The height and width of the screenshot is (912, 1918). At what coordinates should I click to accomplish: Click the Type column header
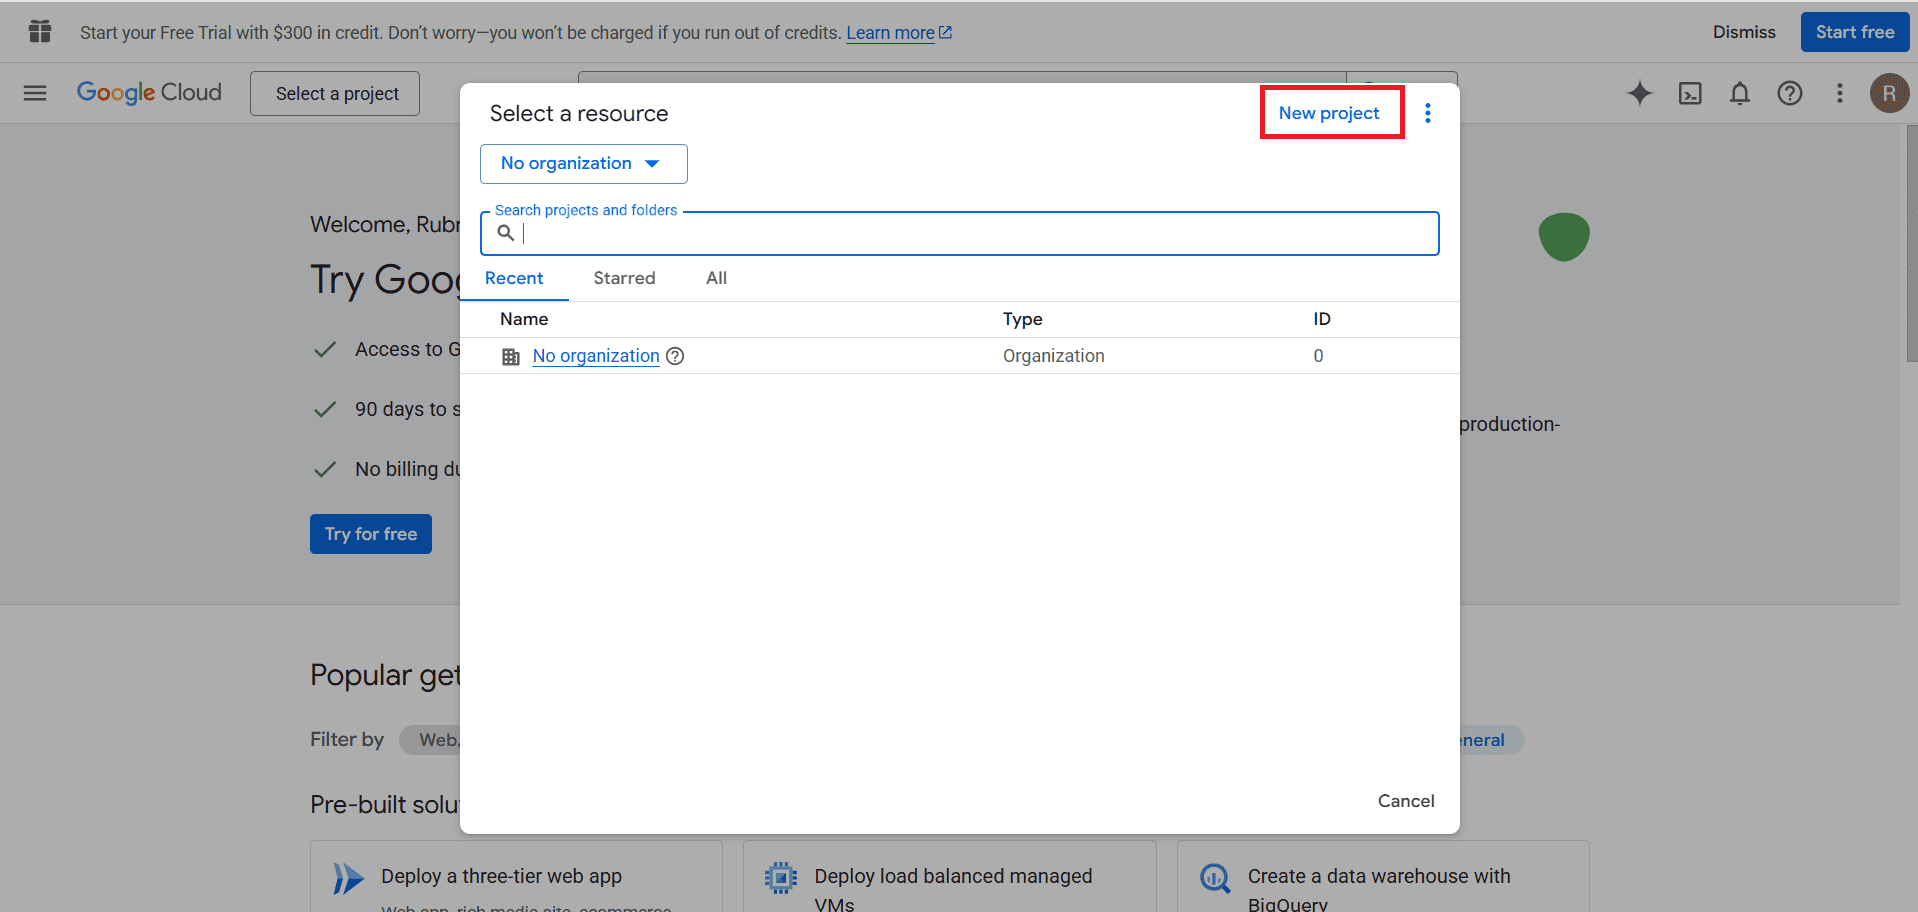pos(1023,319)
